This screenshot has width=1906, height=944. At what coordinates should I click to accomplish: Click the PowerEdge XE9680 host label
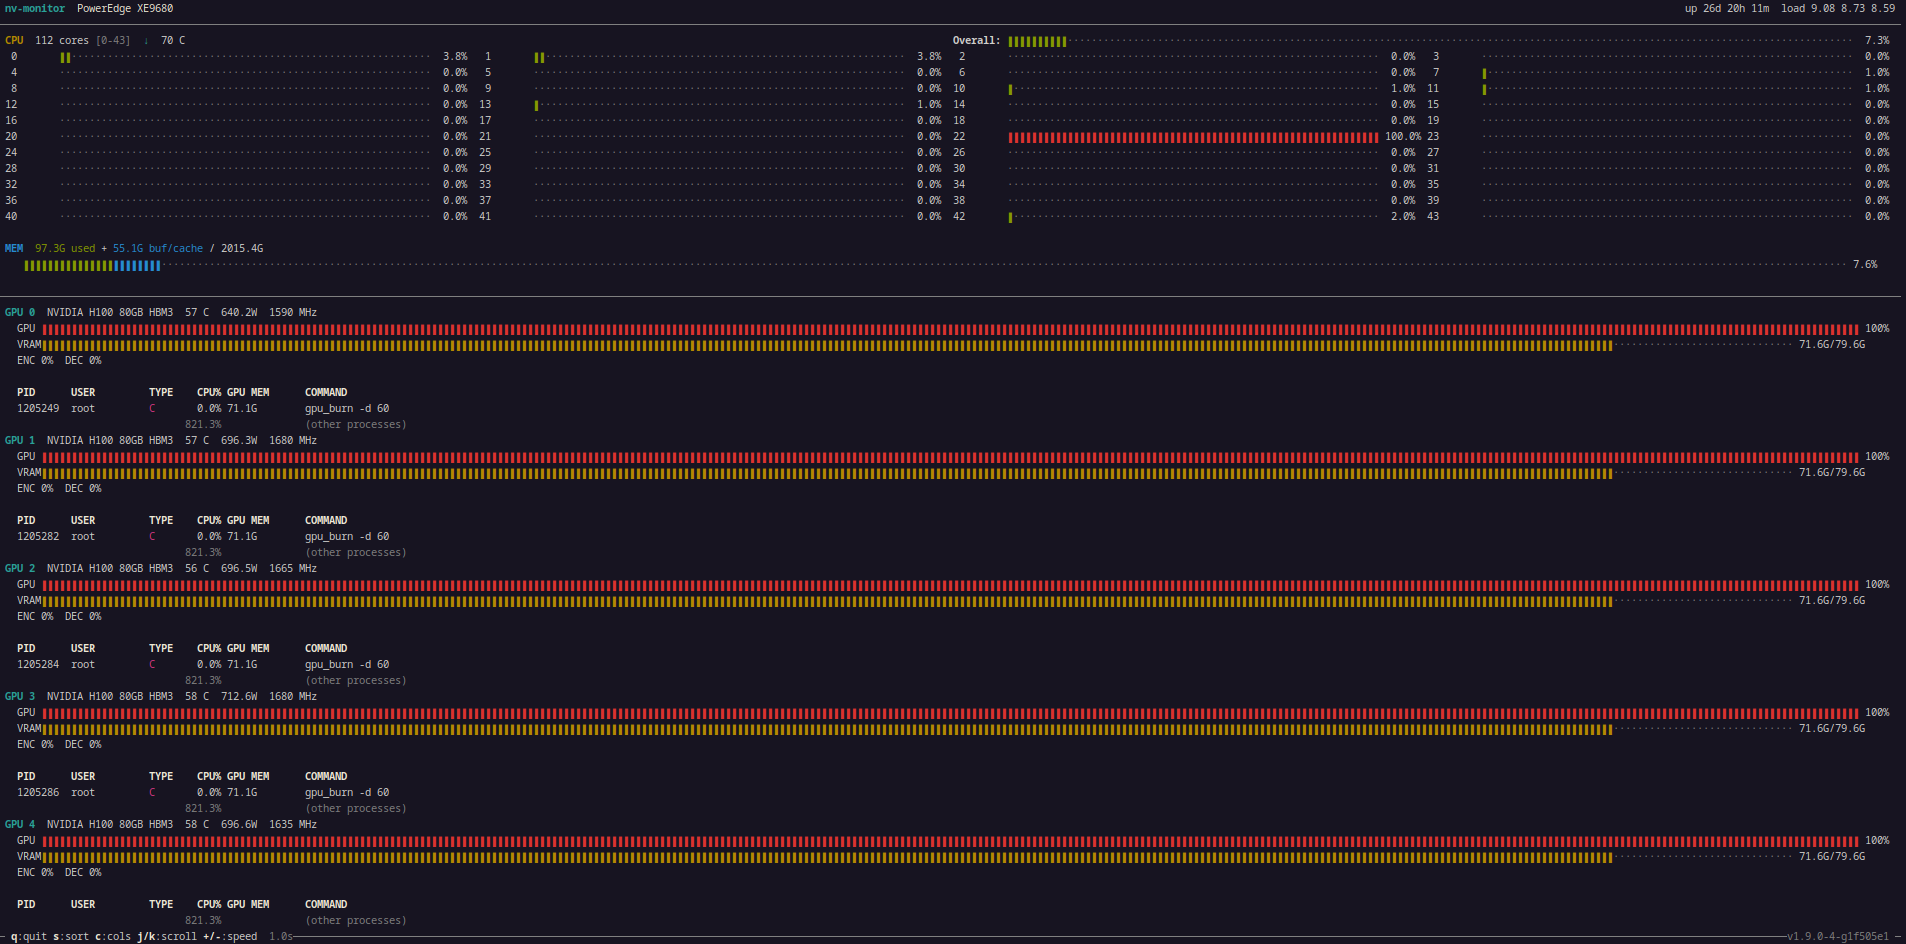[x=125, y=9]
